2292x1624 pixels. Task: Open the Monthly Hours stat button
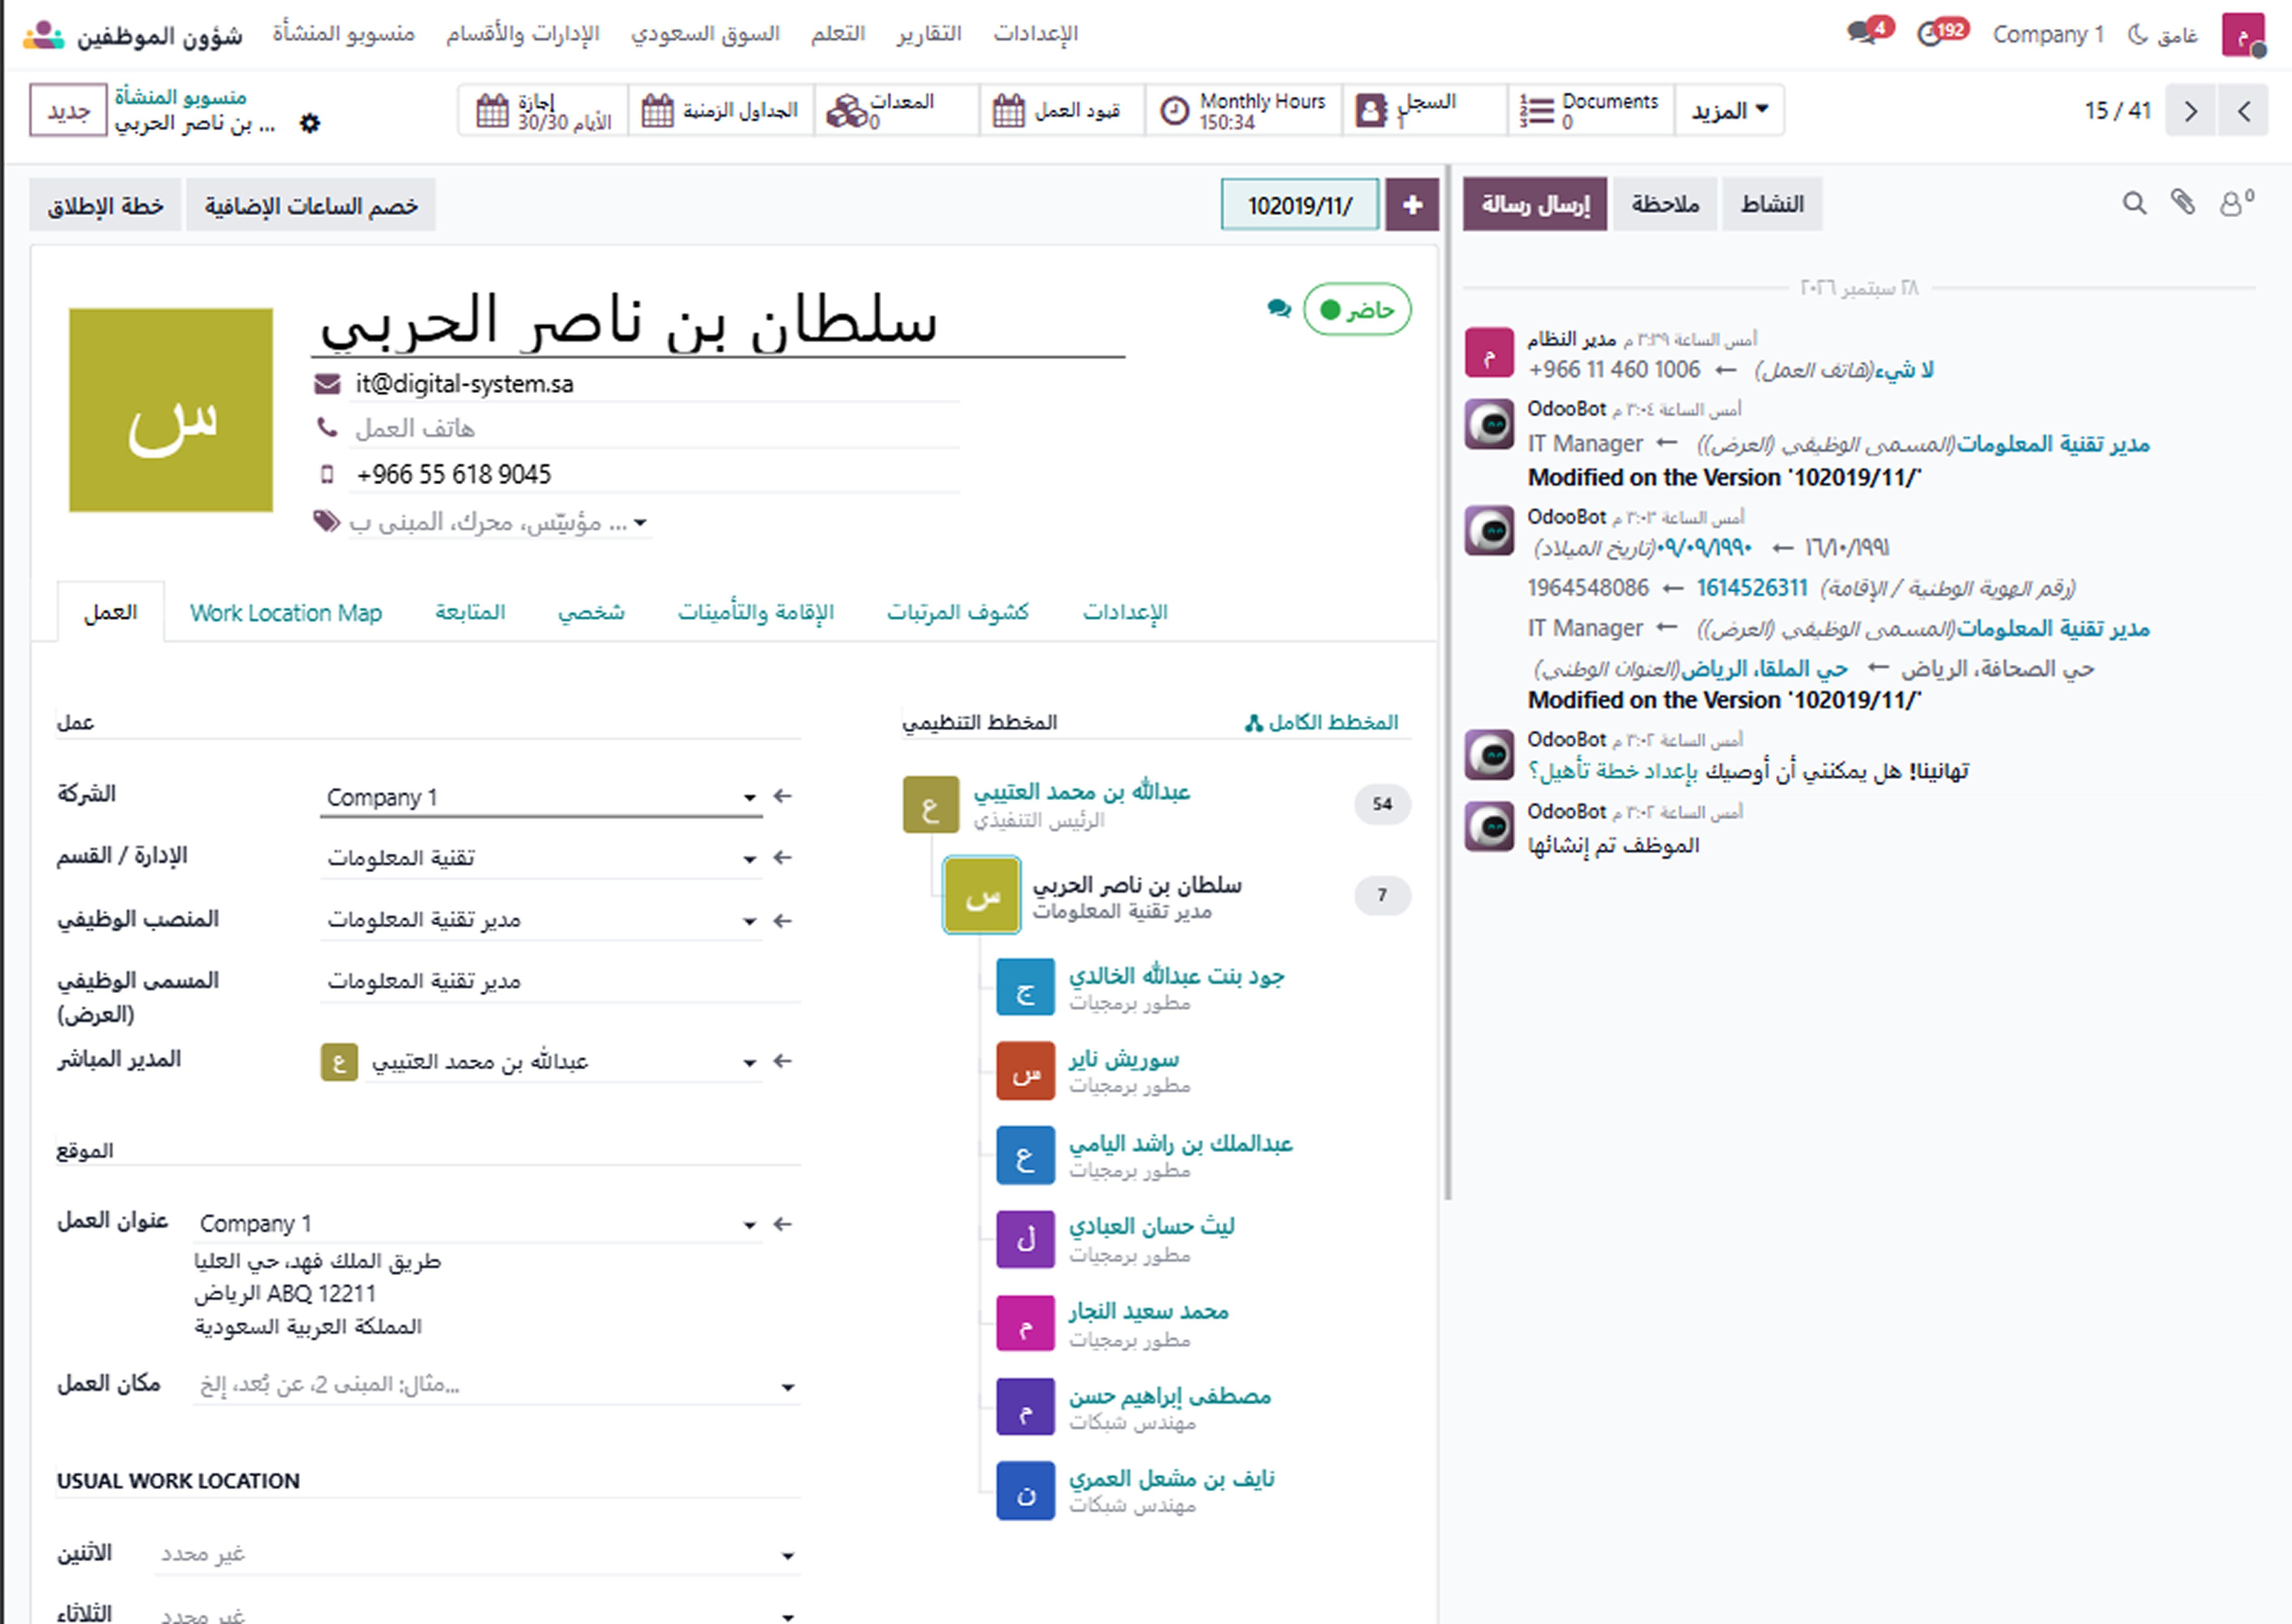coord(1243,110)
